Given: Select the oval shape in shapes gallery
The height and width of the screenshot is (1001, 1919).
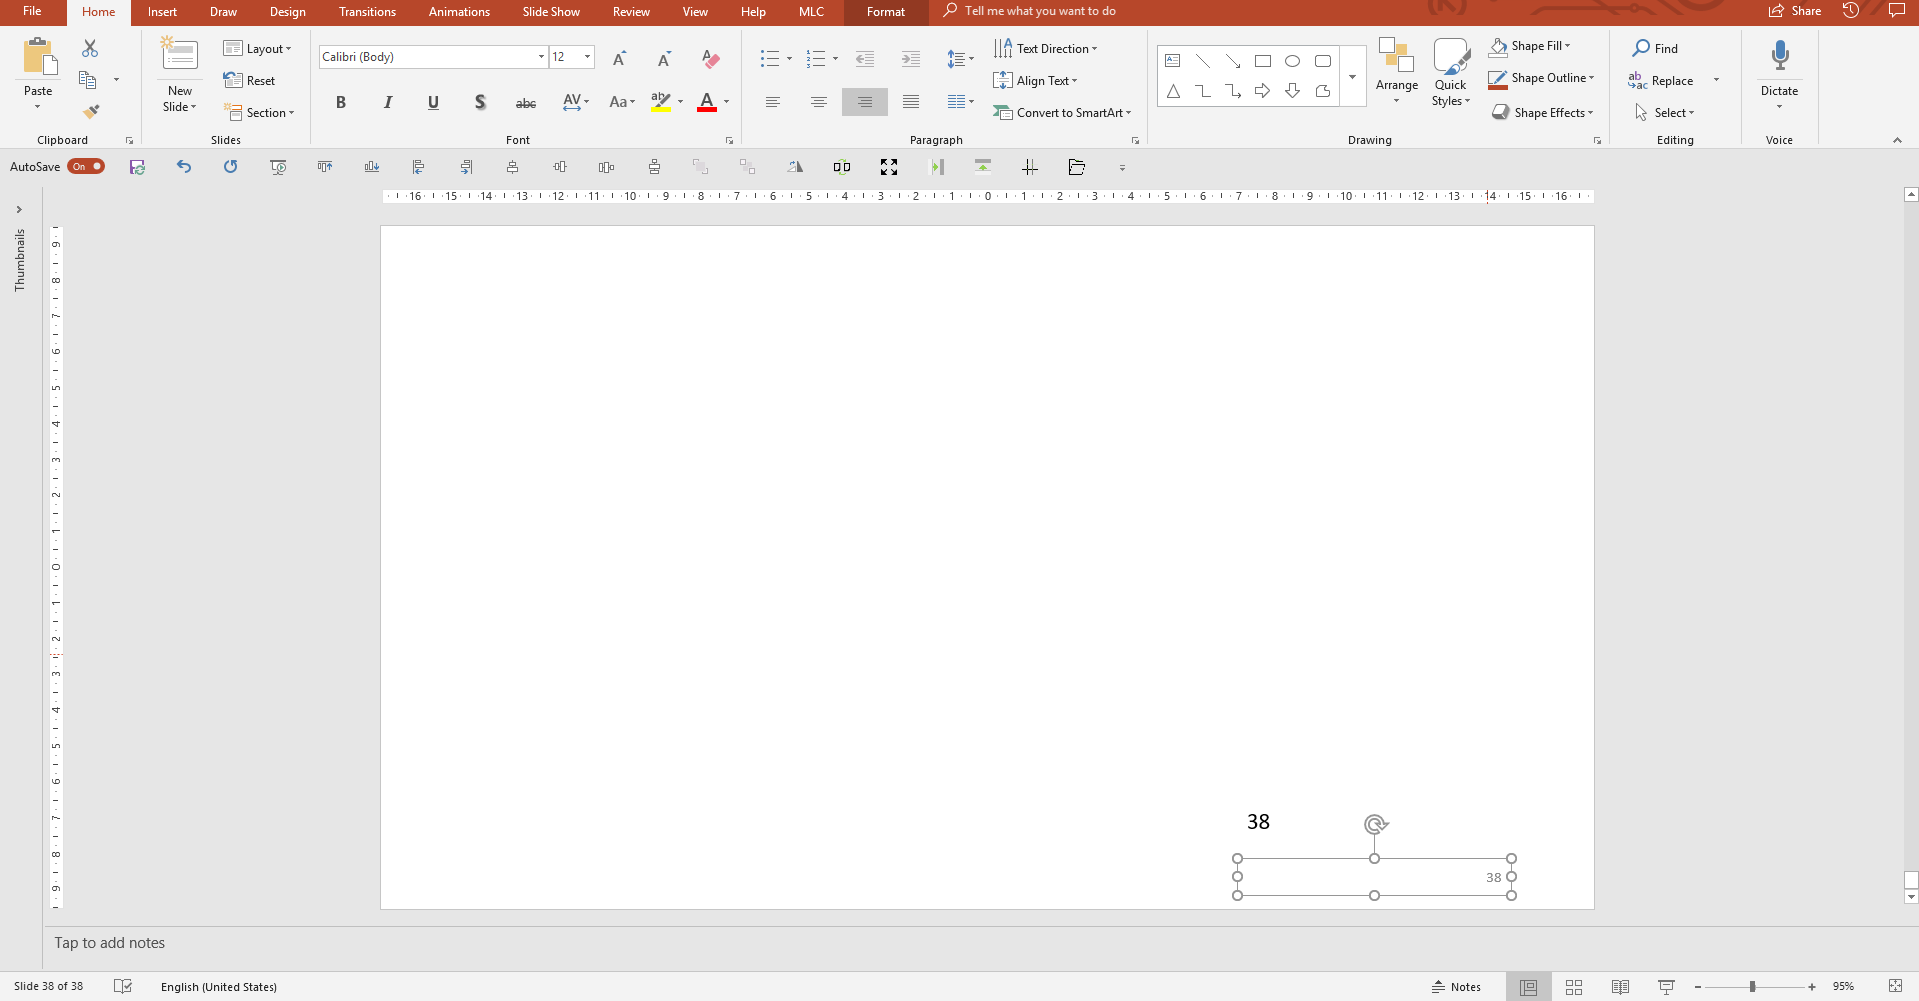Looking at the screenshot, I should 1293,61.
